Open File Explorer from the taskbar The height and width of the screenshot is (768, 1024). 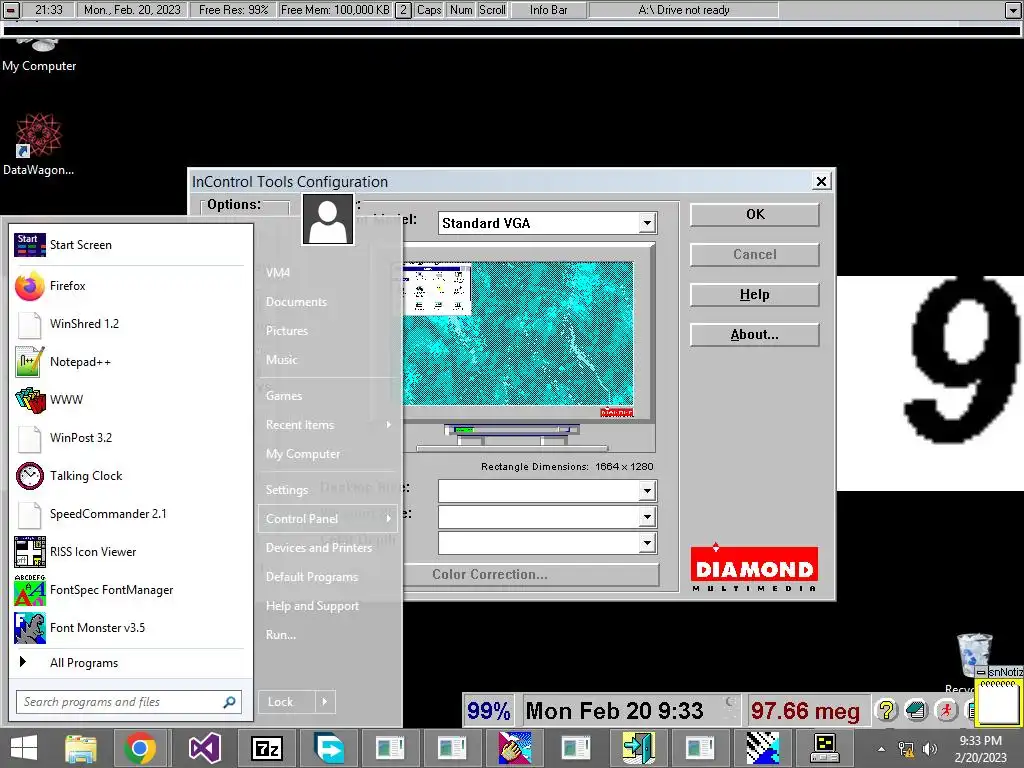(80, 748)
